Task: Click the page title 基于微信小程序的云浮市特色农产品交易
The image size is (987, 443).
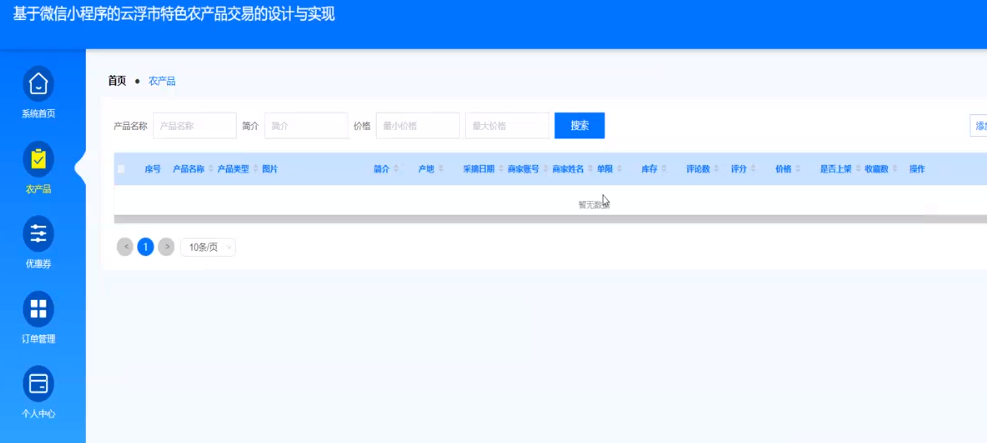Action: [x=174, y=14]
